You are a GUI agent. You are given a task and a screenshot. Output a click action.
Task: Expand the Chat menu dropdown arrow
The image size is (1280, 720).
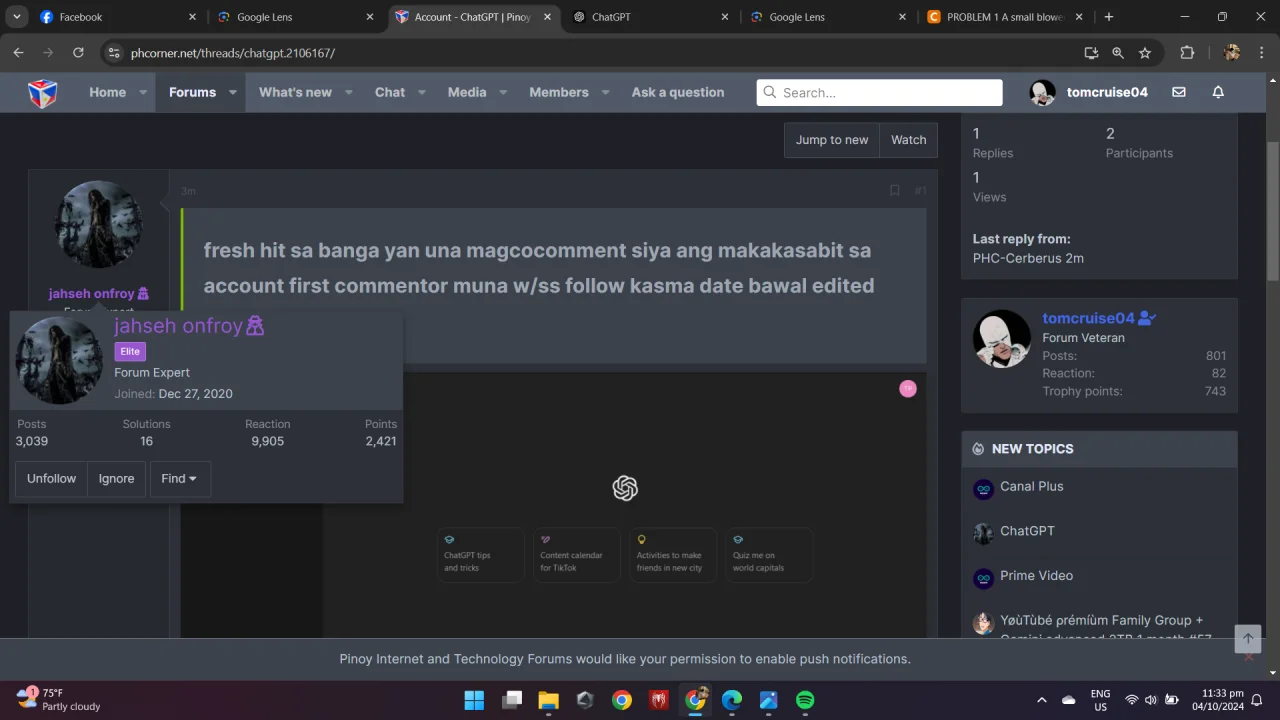(422, 92)
